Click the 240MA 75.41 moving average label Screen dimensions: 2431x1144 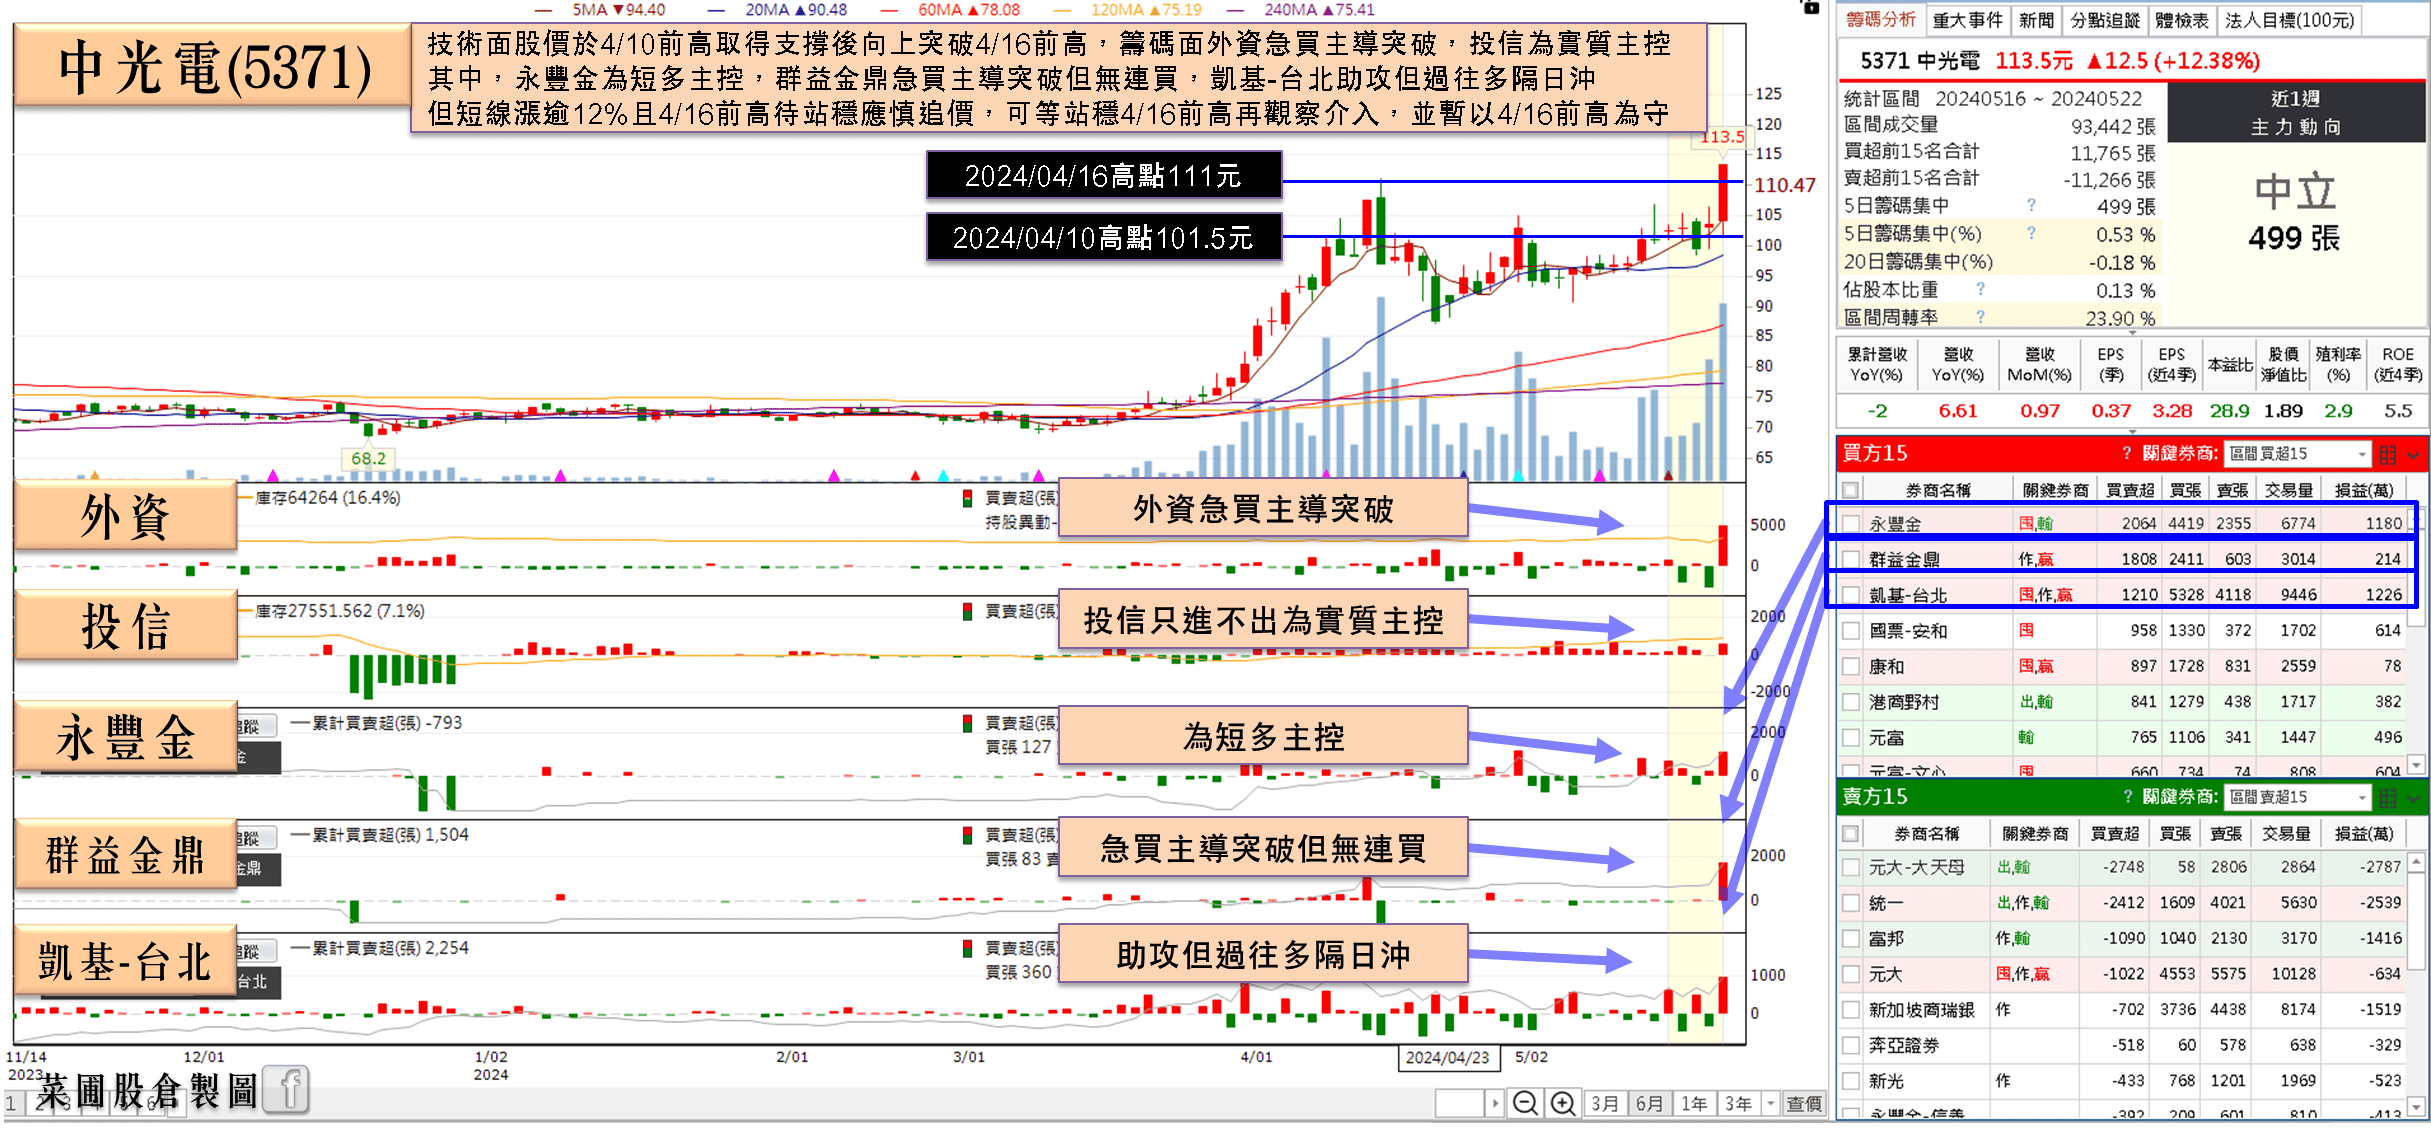[x=1319, y=10]
